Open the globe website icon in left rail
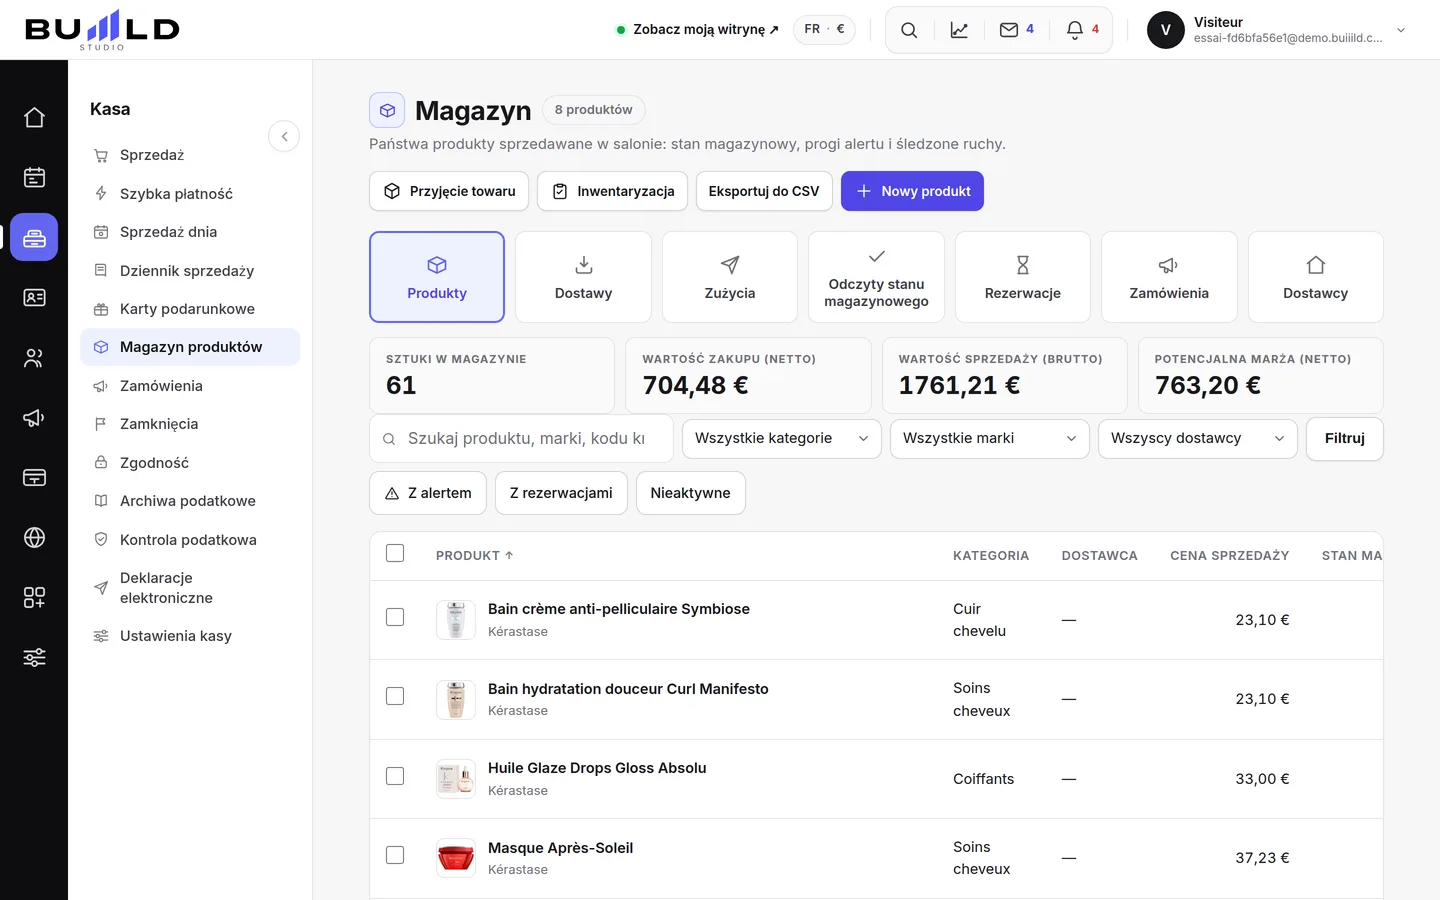 (x=34, y=538)
